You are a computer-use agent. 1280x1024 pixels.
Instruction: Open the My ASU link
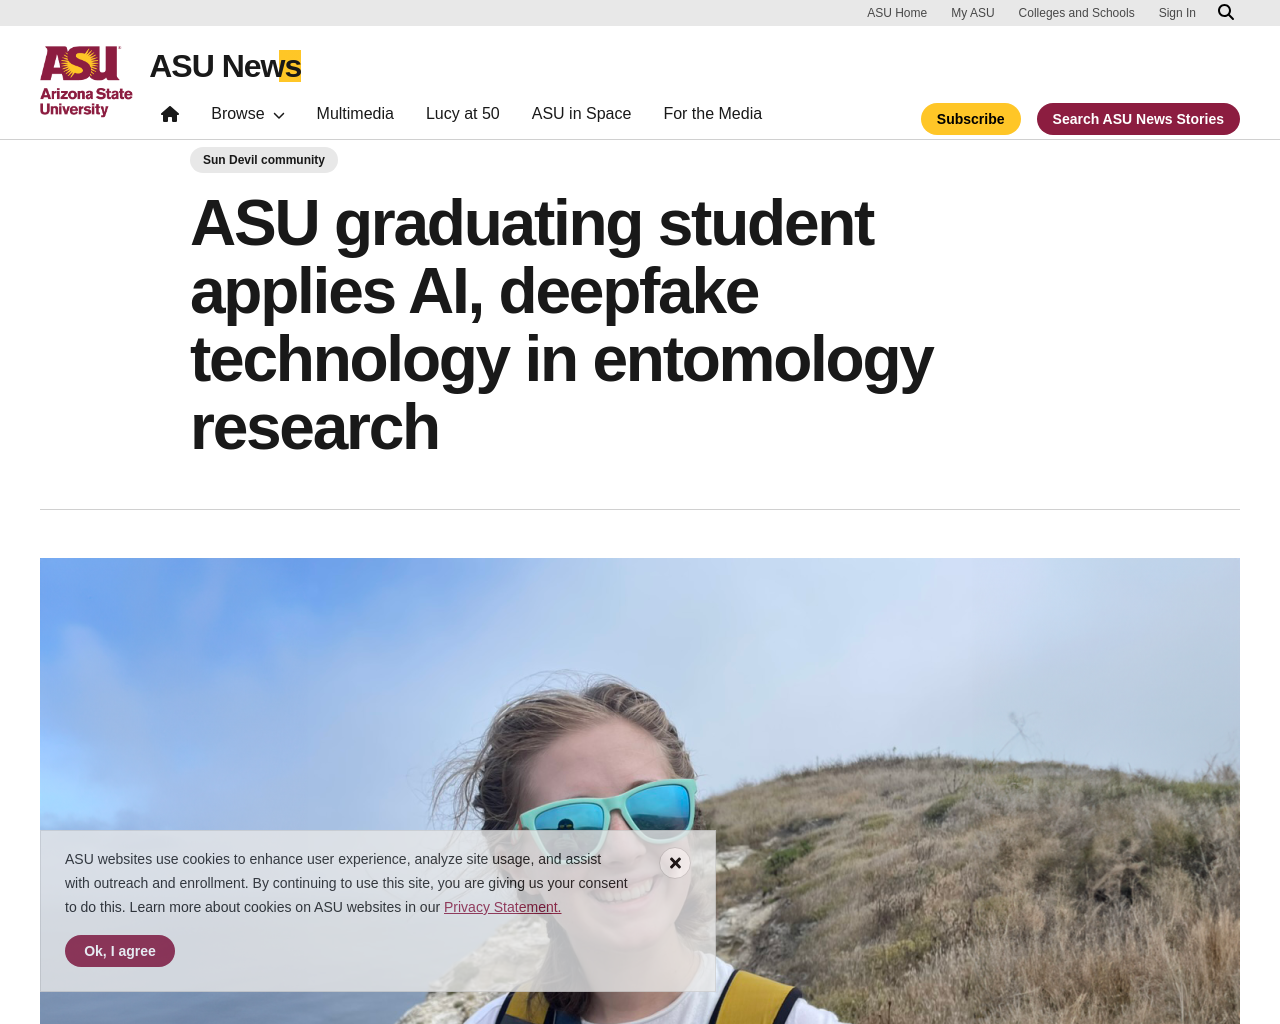click(x=973, y=13)
